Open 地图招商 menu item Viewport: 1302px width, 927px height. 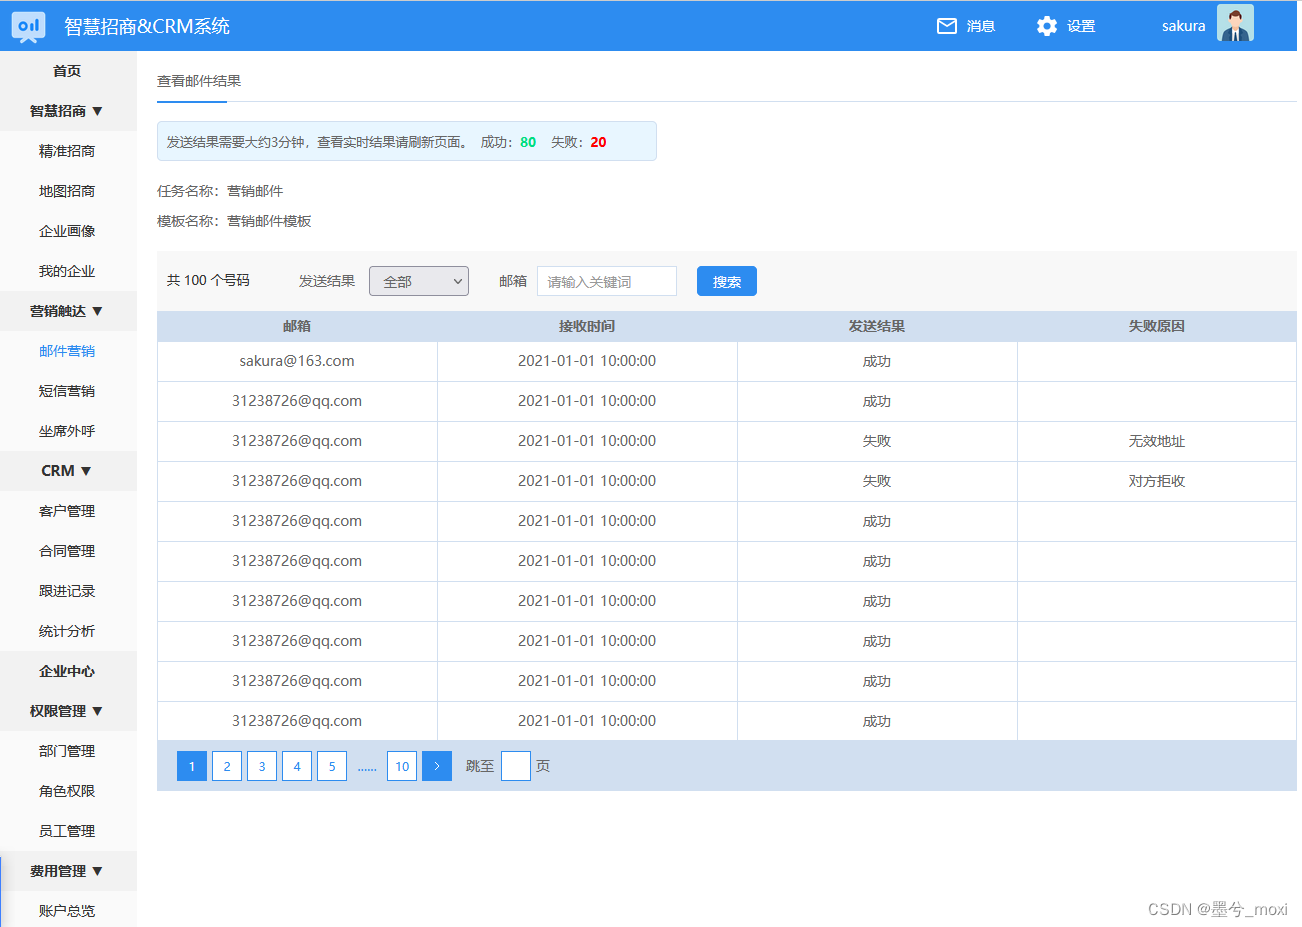coord(67,191)
